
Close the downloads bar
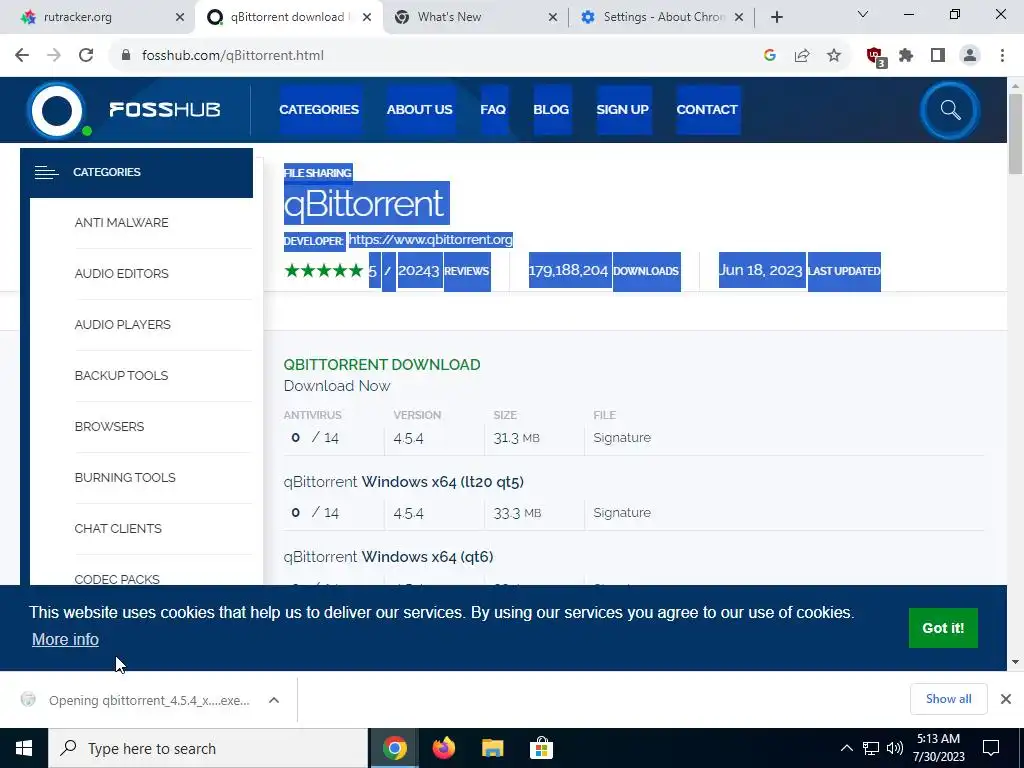click(1006, 699)
